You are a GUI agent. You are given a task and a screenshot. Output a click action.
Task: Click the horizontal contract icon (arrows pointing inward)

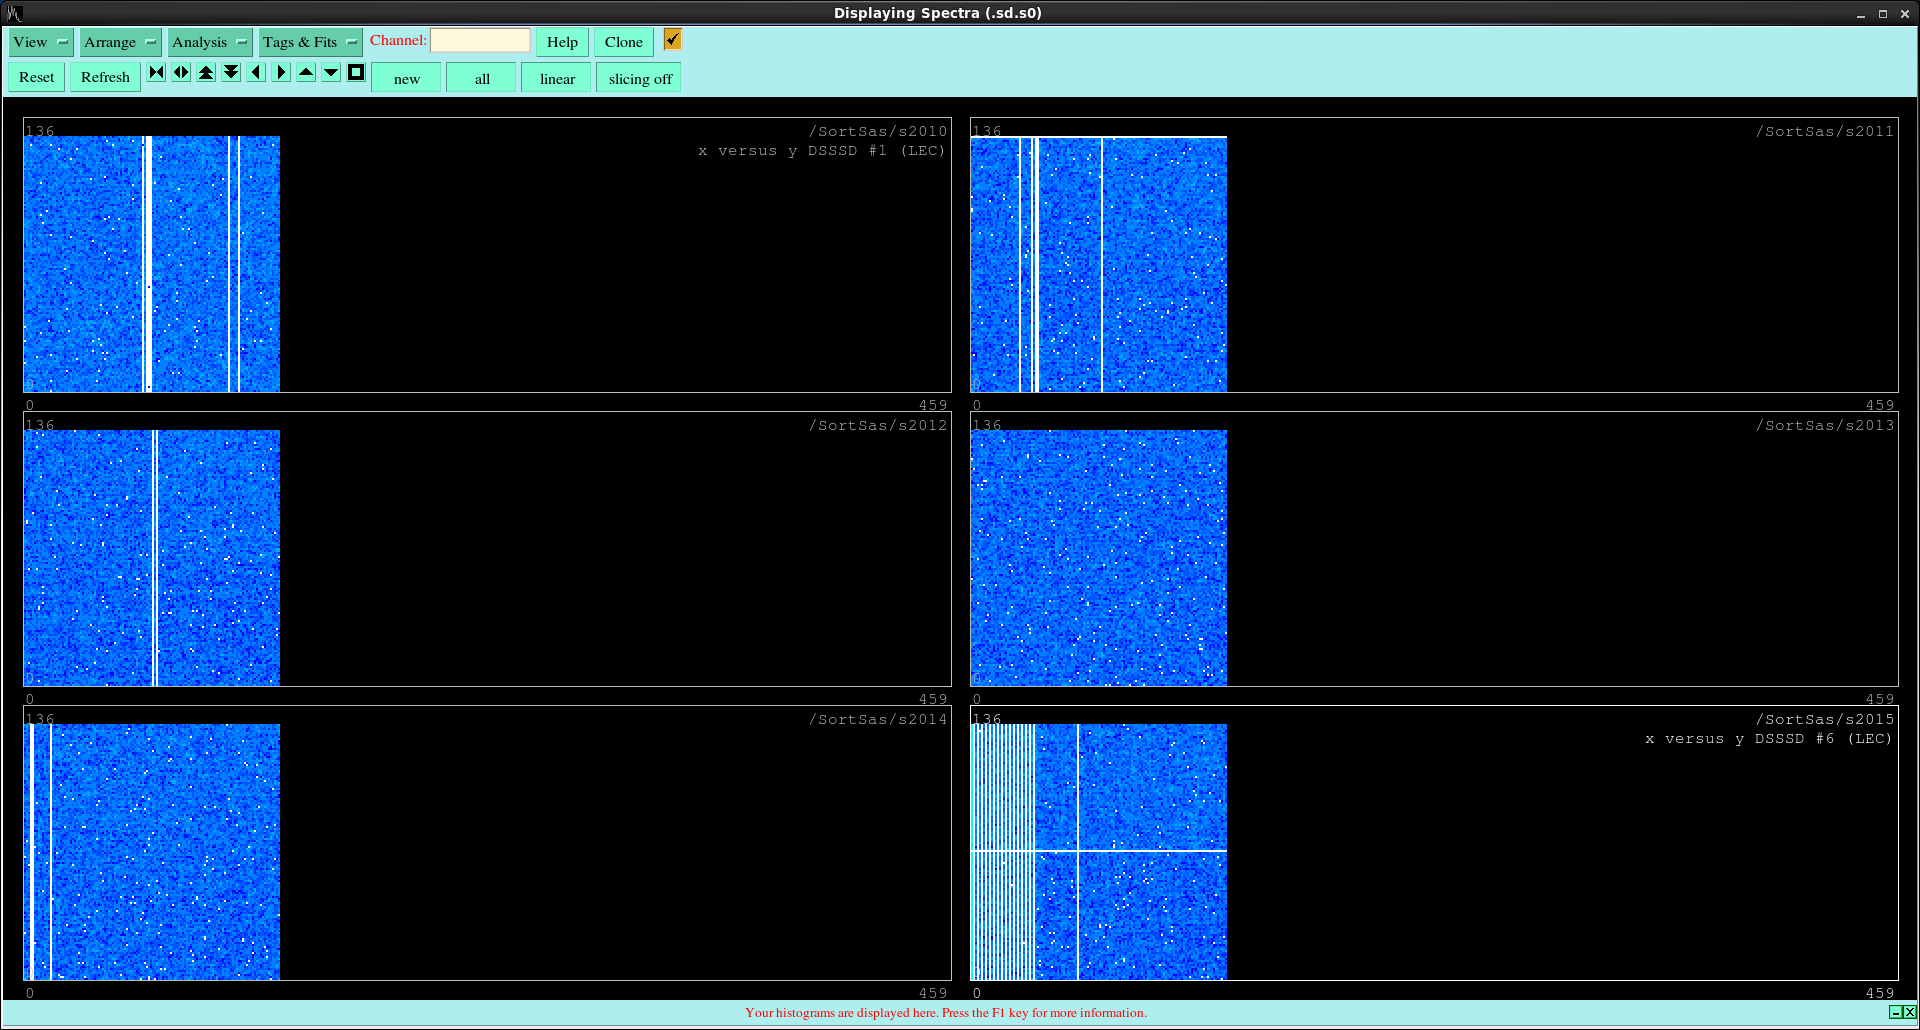tap(156, 73)
